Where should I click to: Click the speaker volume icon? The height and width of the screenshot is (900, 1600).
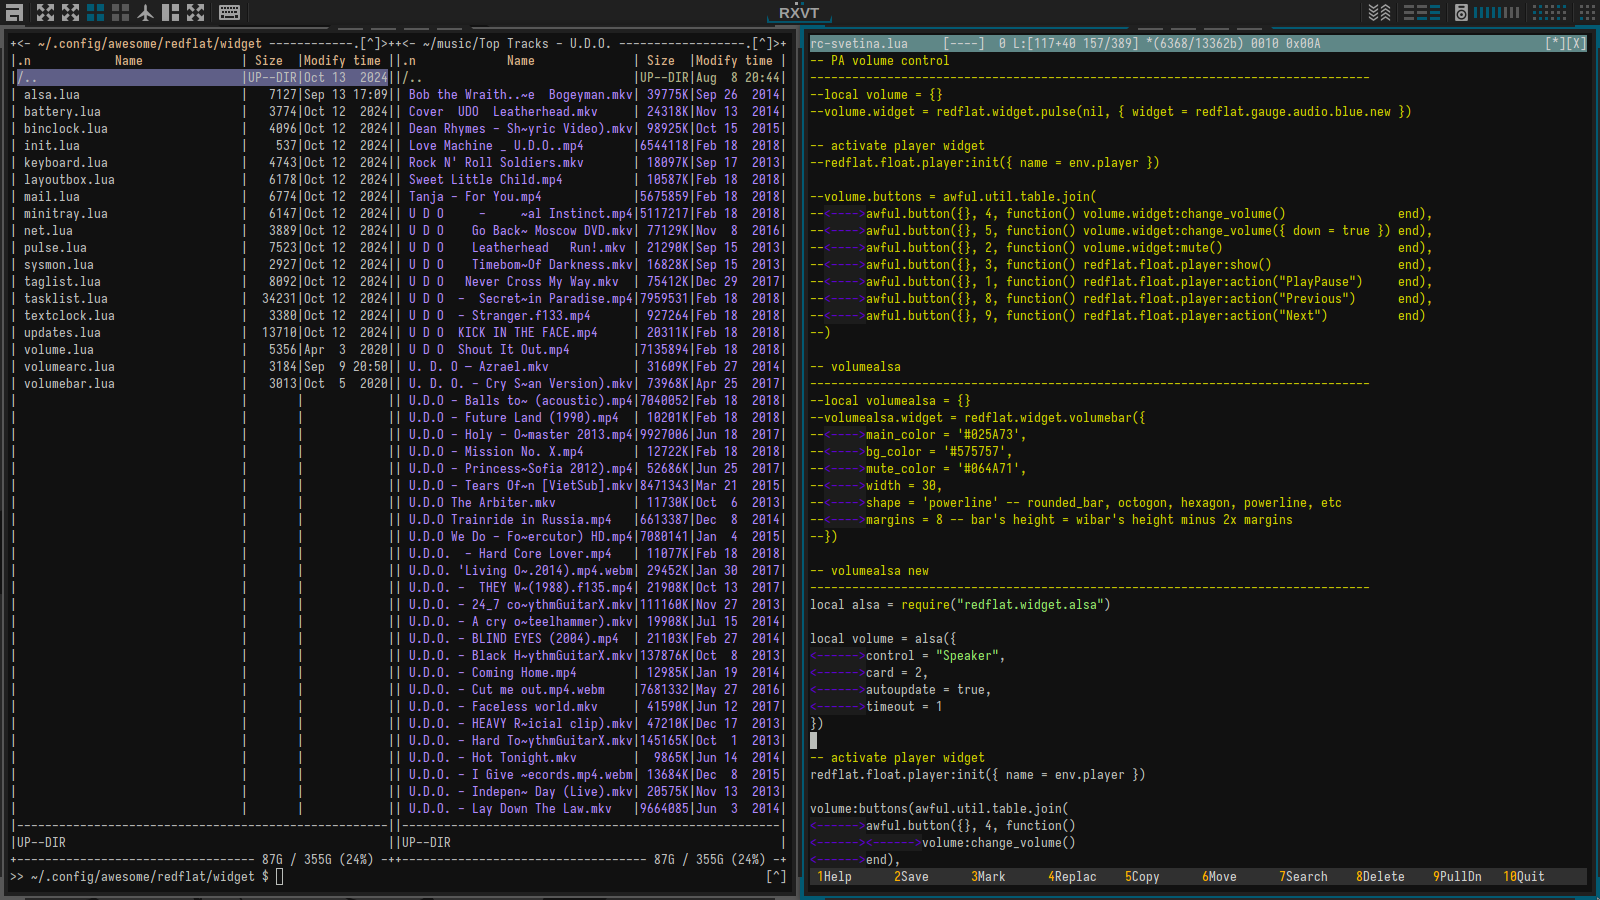1461,12
